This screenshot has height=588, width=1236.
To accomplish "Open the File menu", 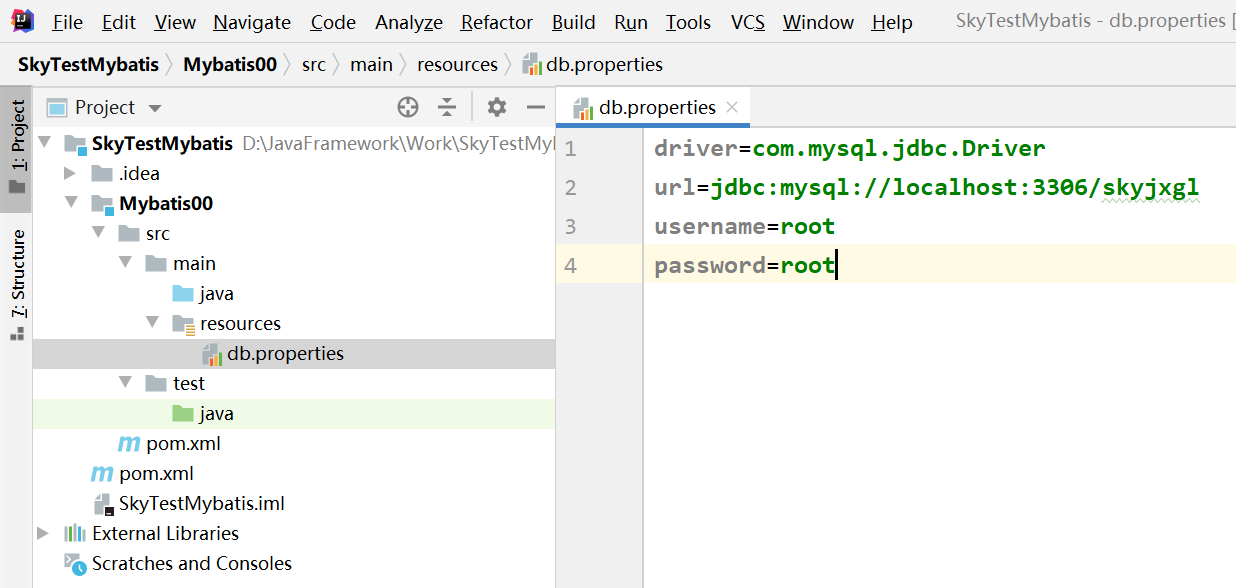I will (x=68, y=22).
